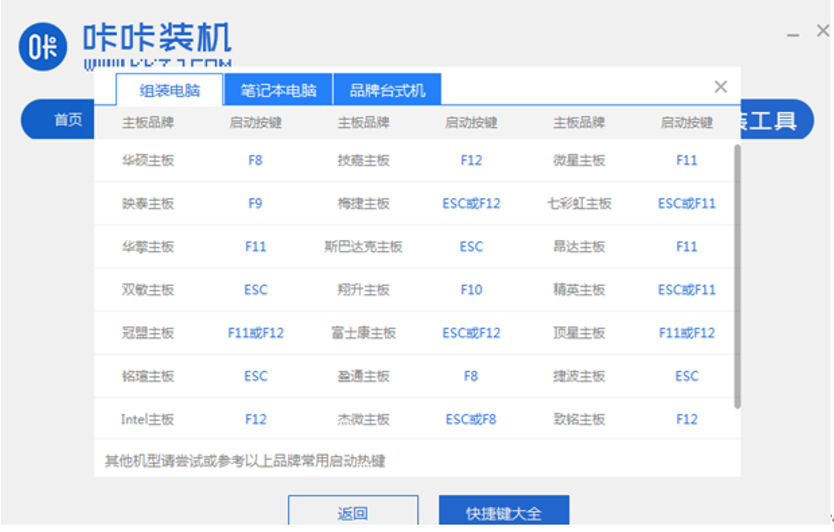Viewport: 834px width, 532px height.
Task: Open the 品牌台式机 tab
Action: coord(387,90)
